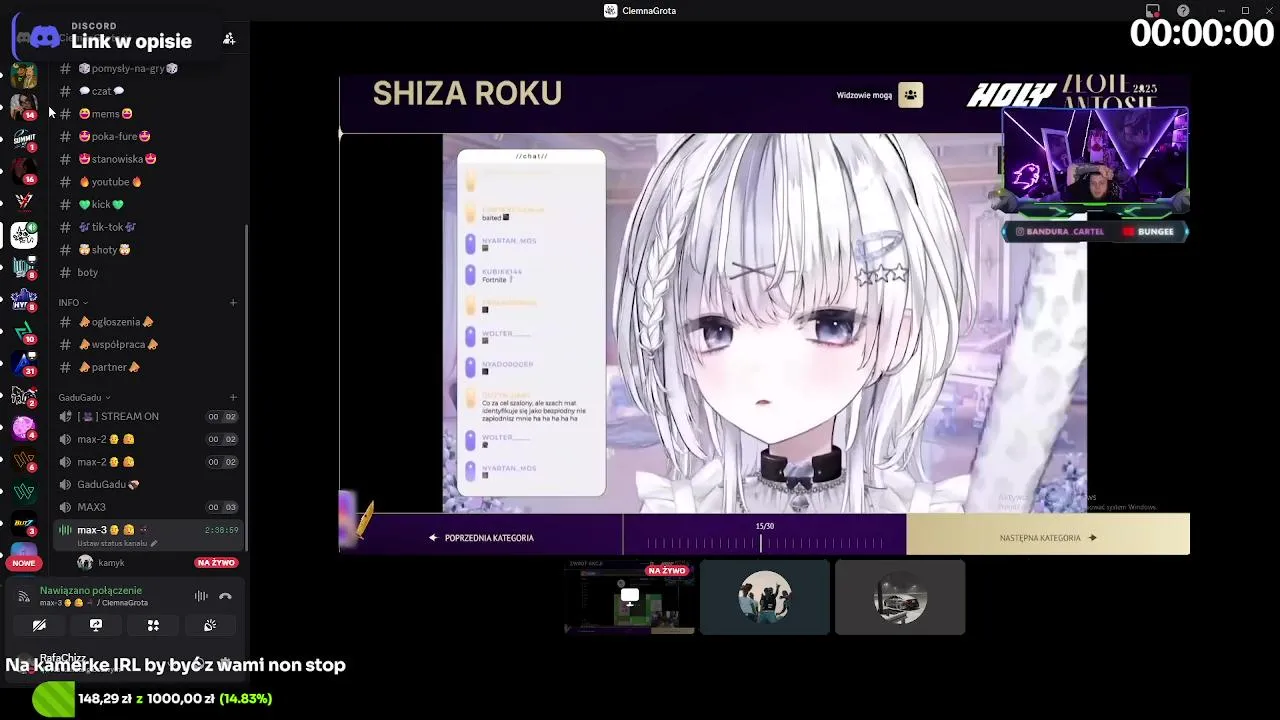The image size is (1280, 720).
Task: Click the Nawiązano połączenie status text
Action: coord(90,590)
